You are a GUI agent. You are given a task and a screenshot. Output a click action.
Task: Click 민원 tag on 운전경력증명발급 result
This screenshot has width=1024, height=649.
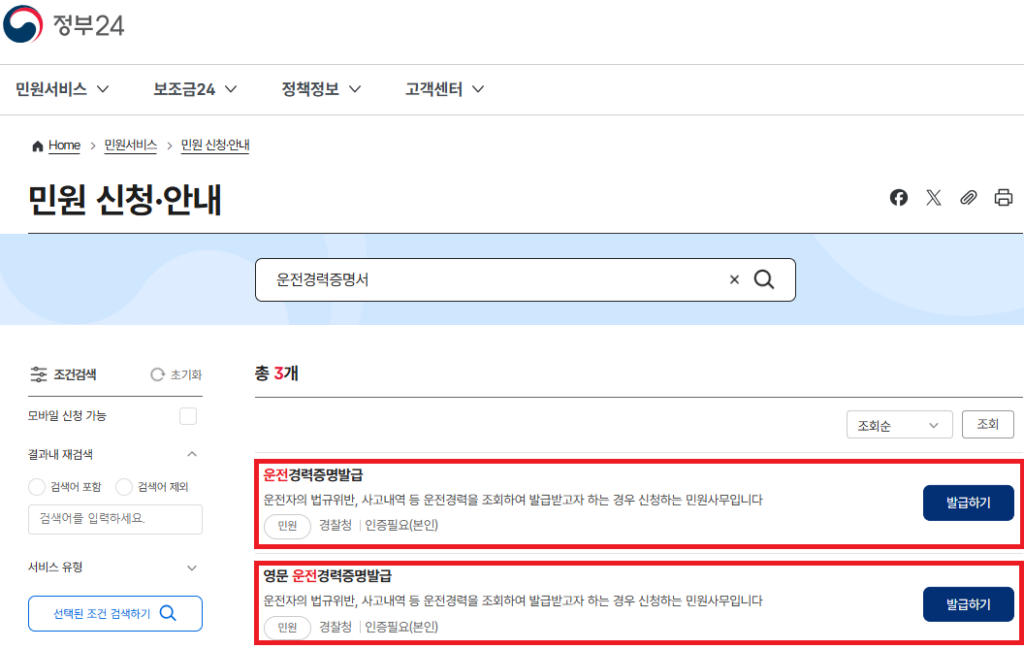[287, 526]
